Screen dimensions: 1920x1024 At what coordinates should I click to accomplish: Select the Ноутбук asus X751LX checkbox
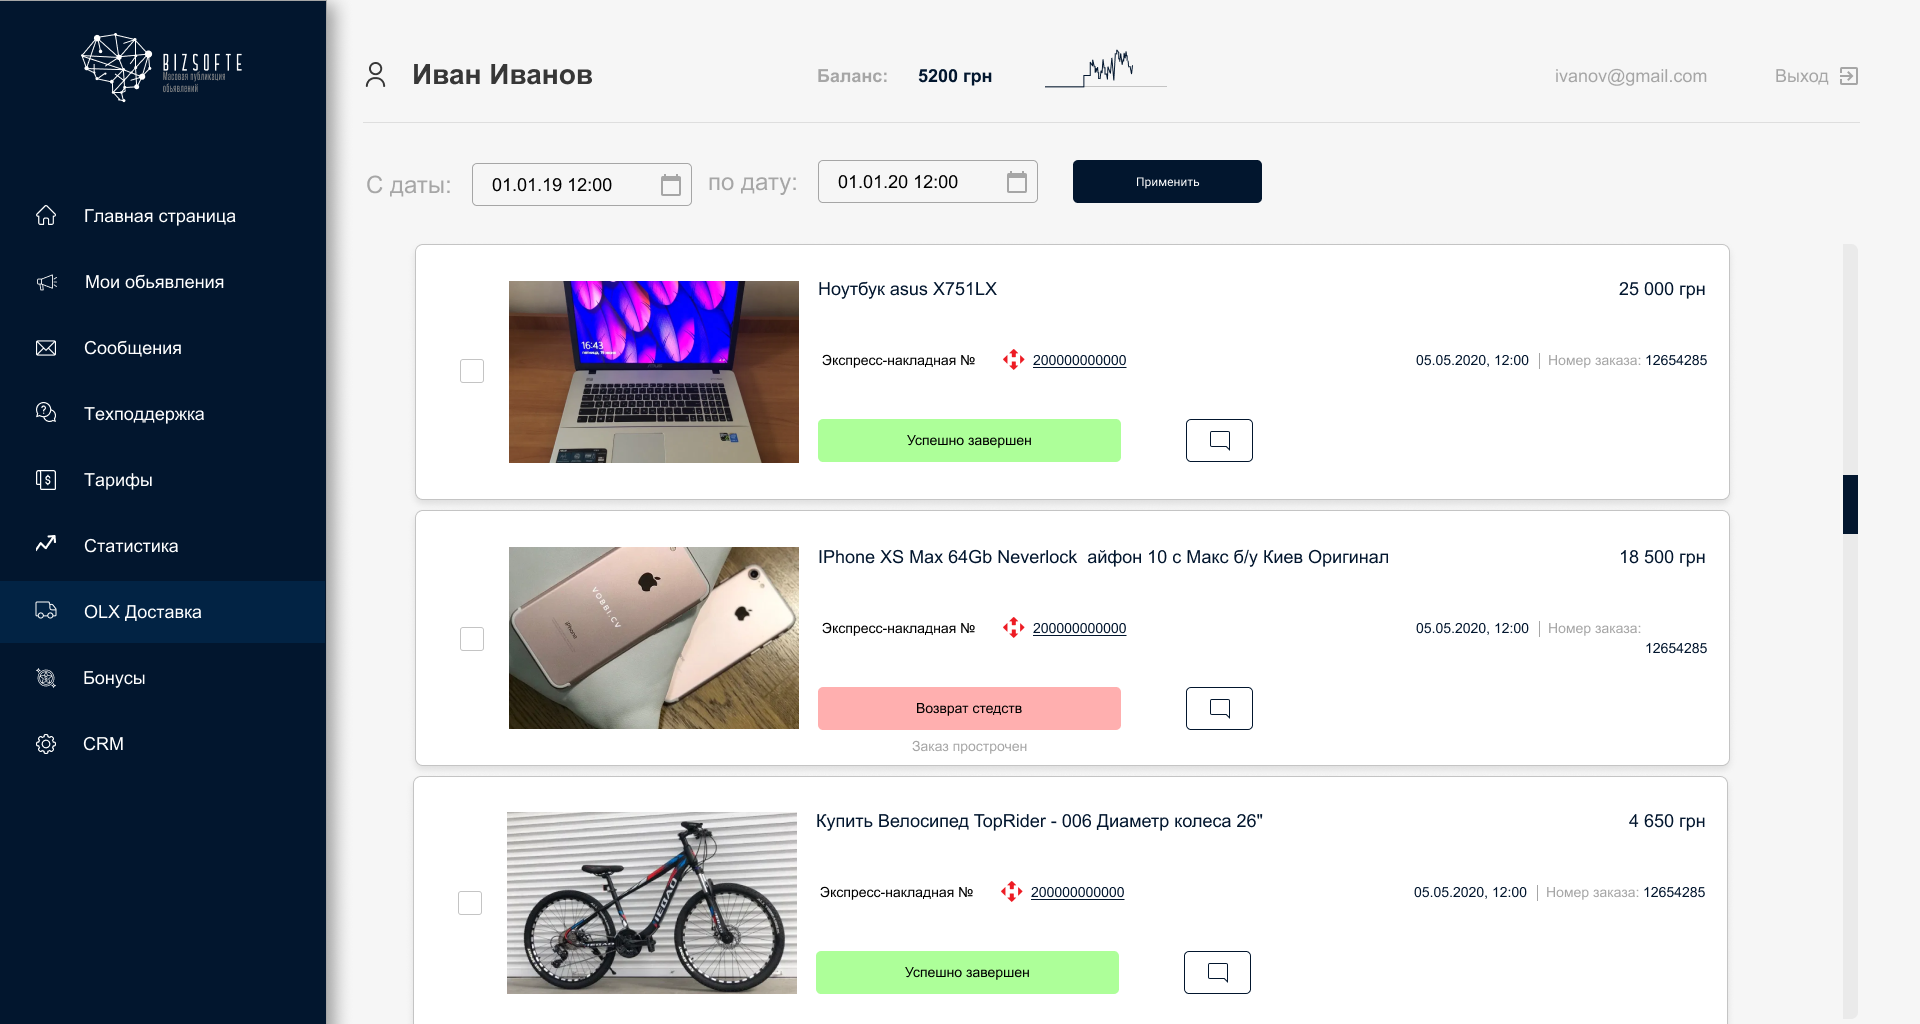472,371
